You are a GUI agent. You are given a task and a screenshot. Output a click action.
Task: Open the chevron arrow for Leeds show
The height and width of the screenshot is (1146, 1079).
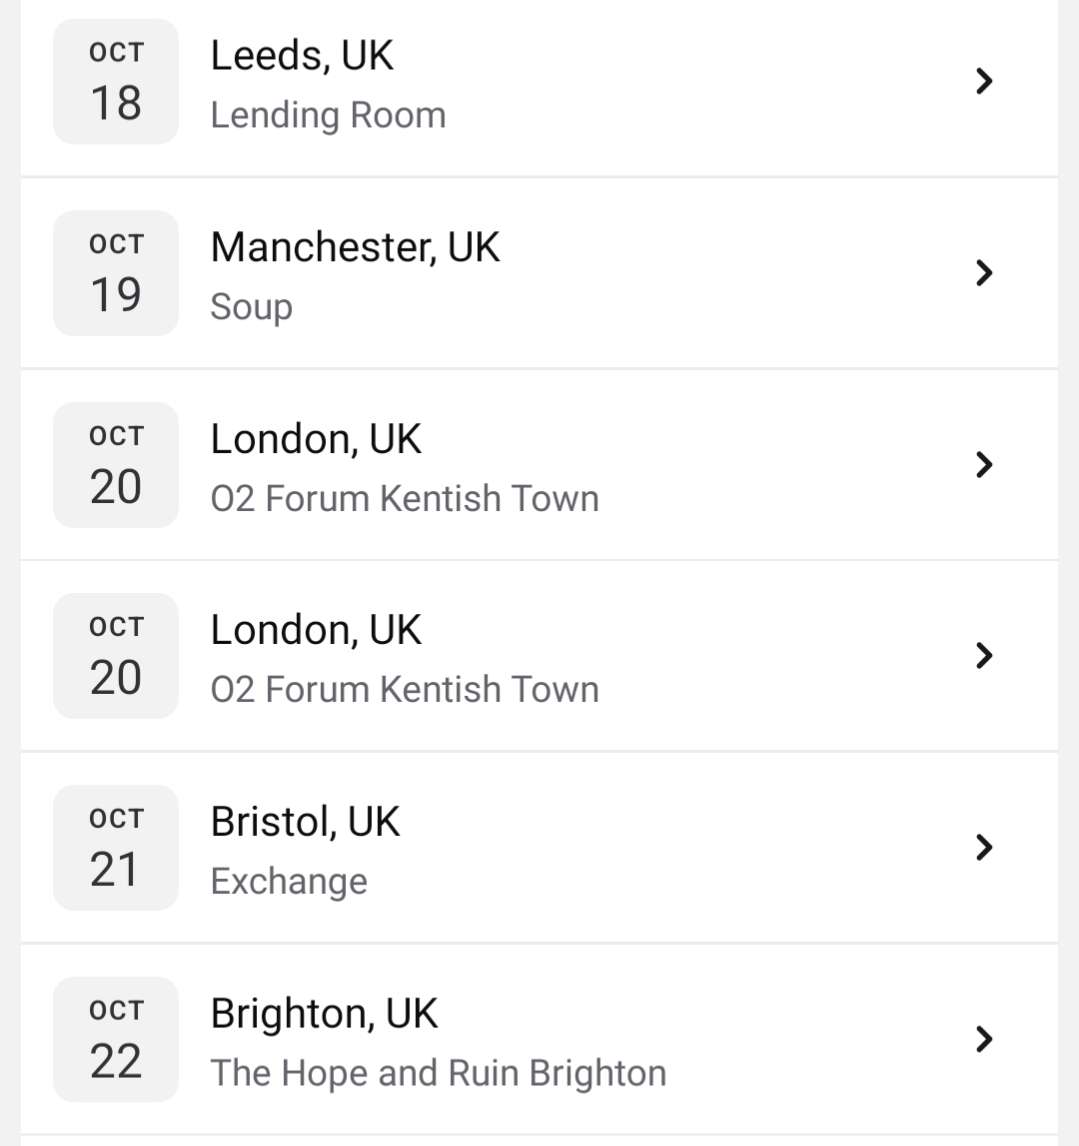point(984,81)
